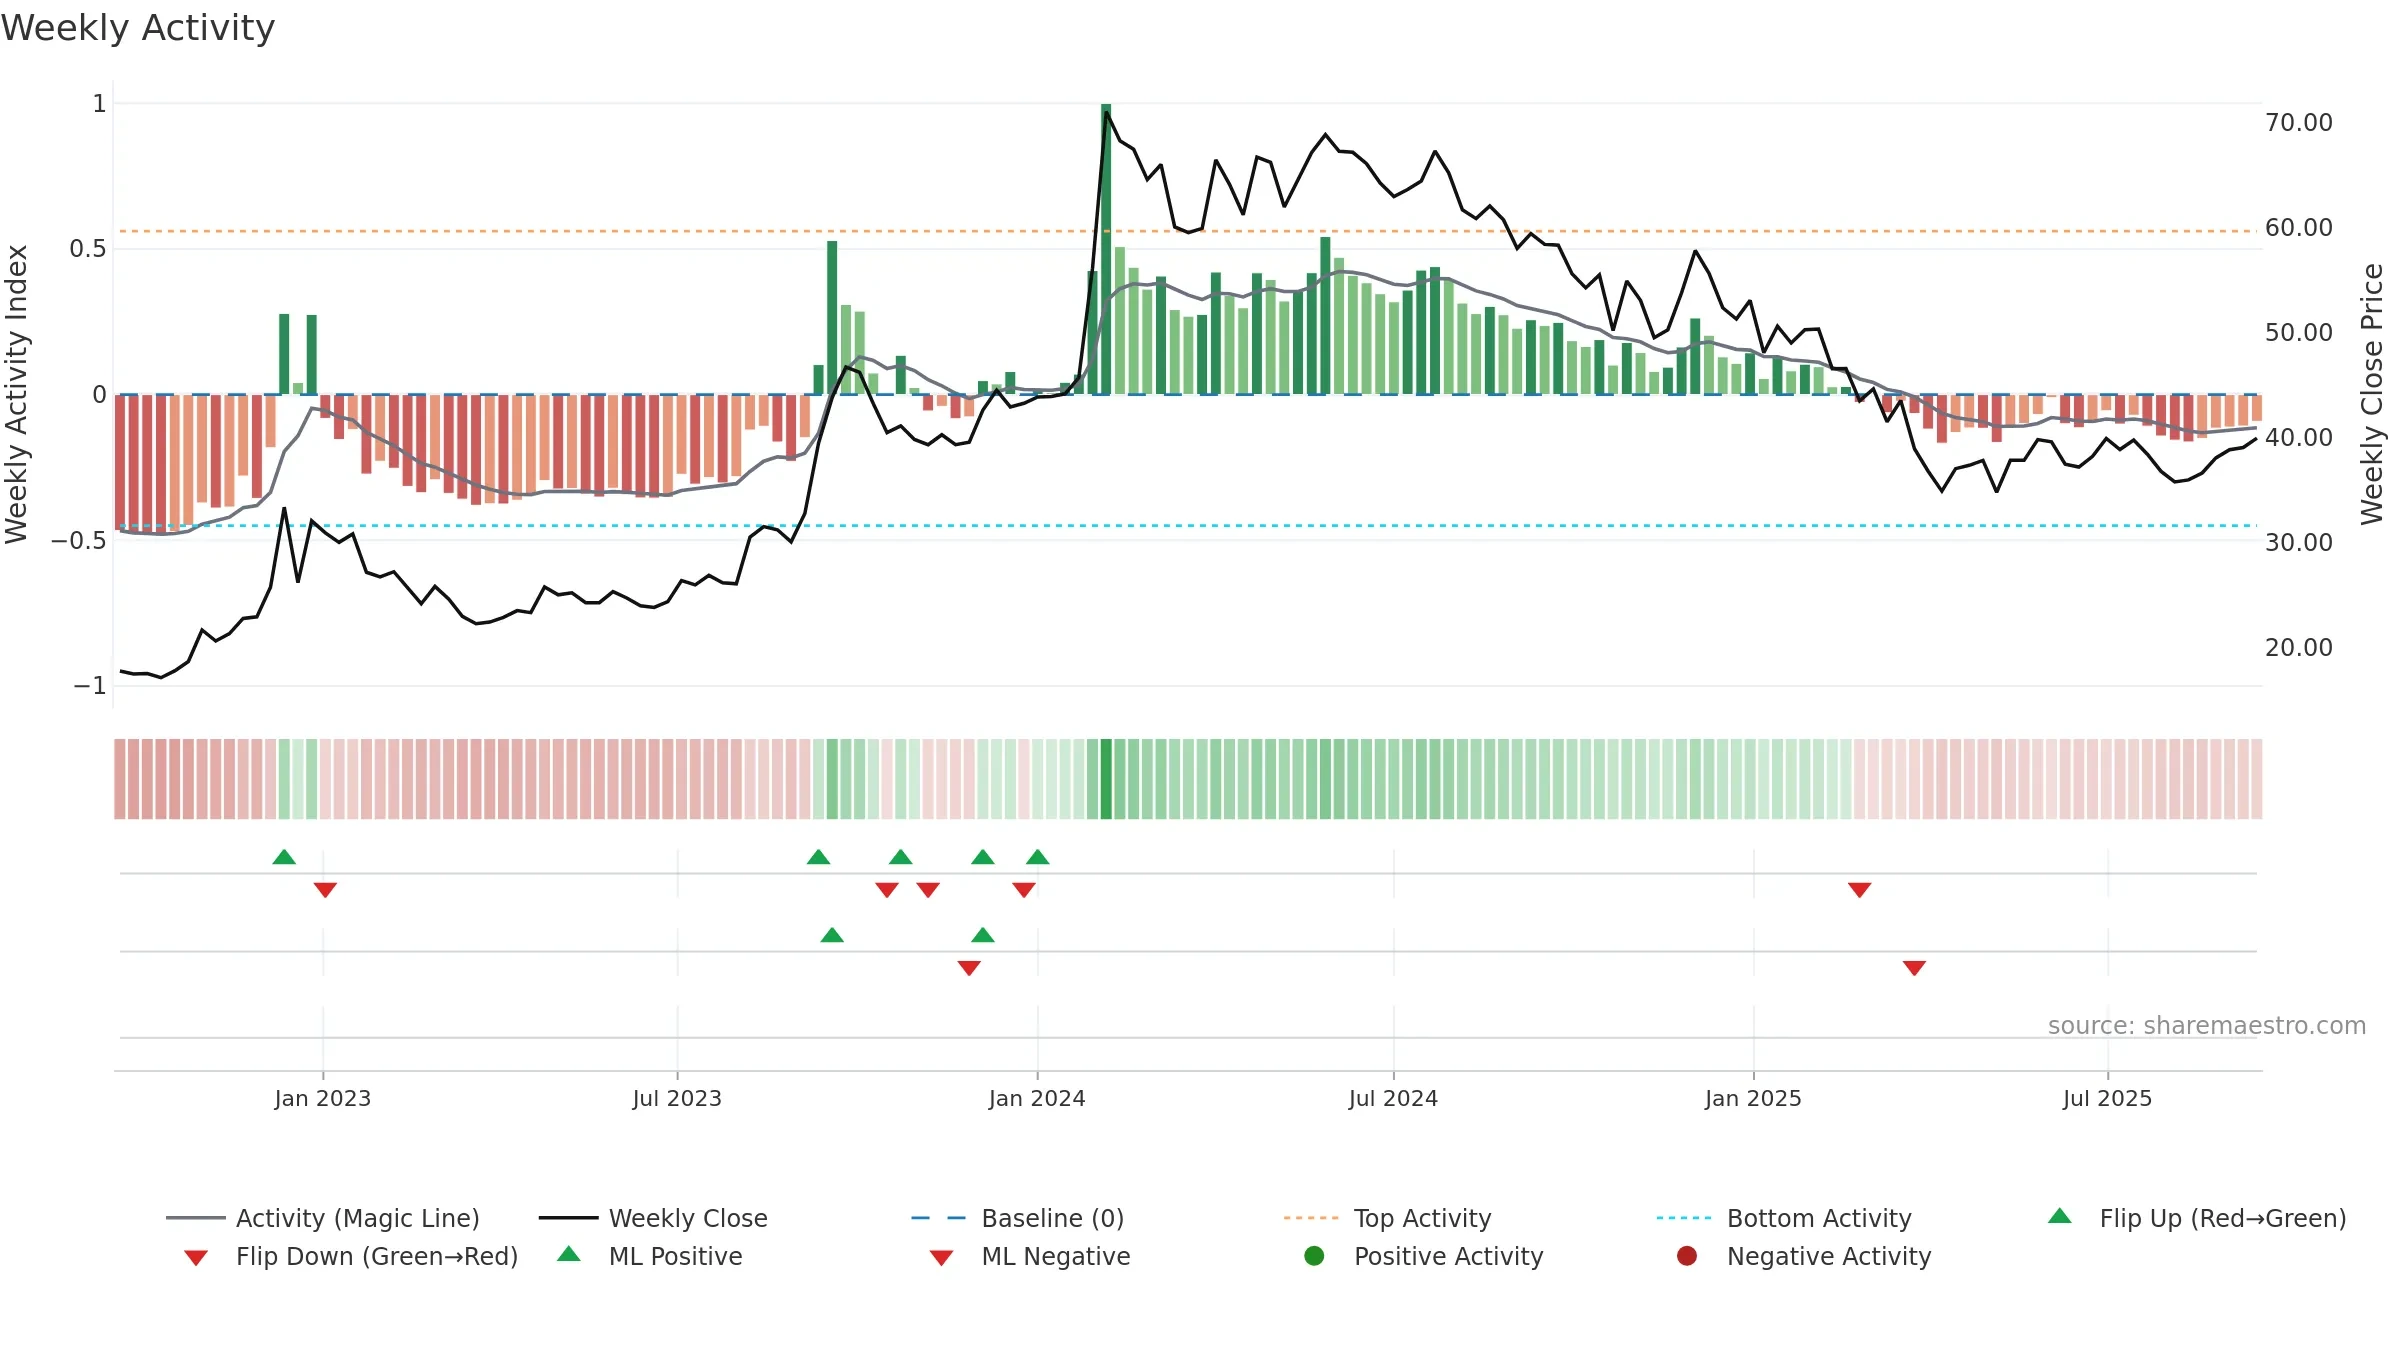Image resolution: width=2400 pixels, height=1350 pixels.
Task: Click the Bottom Activity legend icon
Action: (1684, 1218)
